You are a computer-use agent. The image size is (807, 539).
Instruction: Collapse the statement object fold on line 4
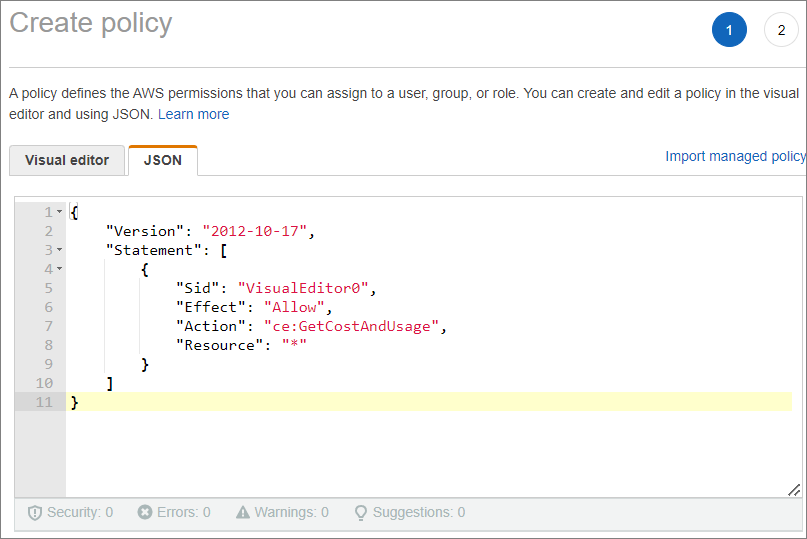60,269
